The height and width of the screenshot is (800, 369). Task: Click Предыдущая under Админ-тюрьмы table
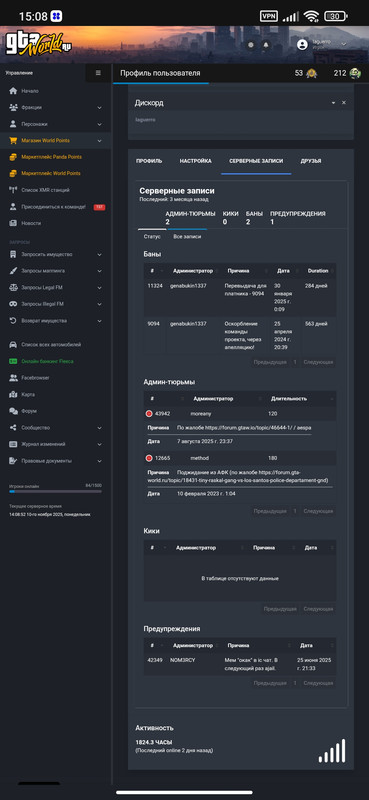pyautogui.click(x=270, y=511)
